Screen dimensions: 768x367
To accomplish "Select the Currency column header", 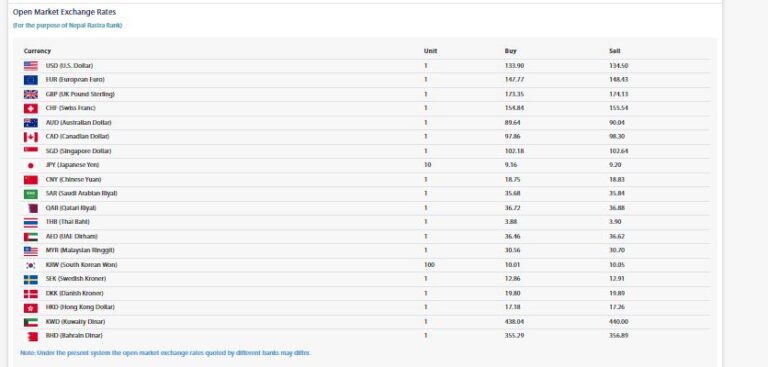I will click(x=37, y=51).
